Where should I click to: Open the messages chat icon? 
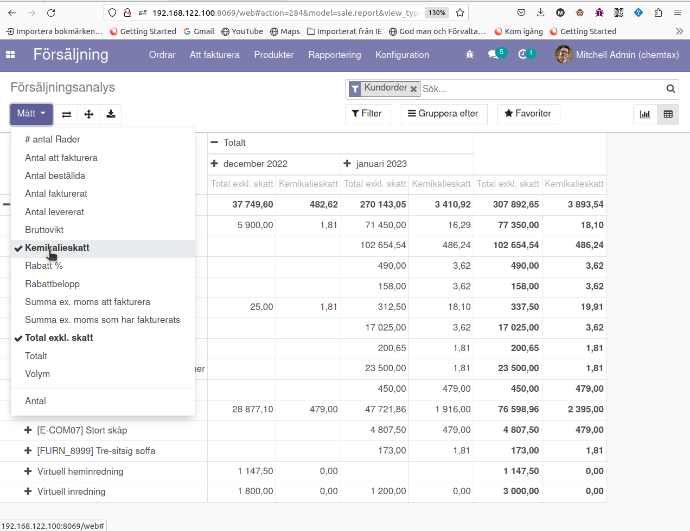click(x=494, y=55)
